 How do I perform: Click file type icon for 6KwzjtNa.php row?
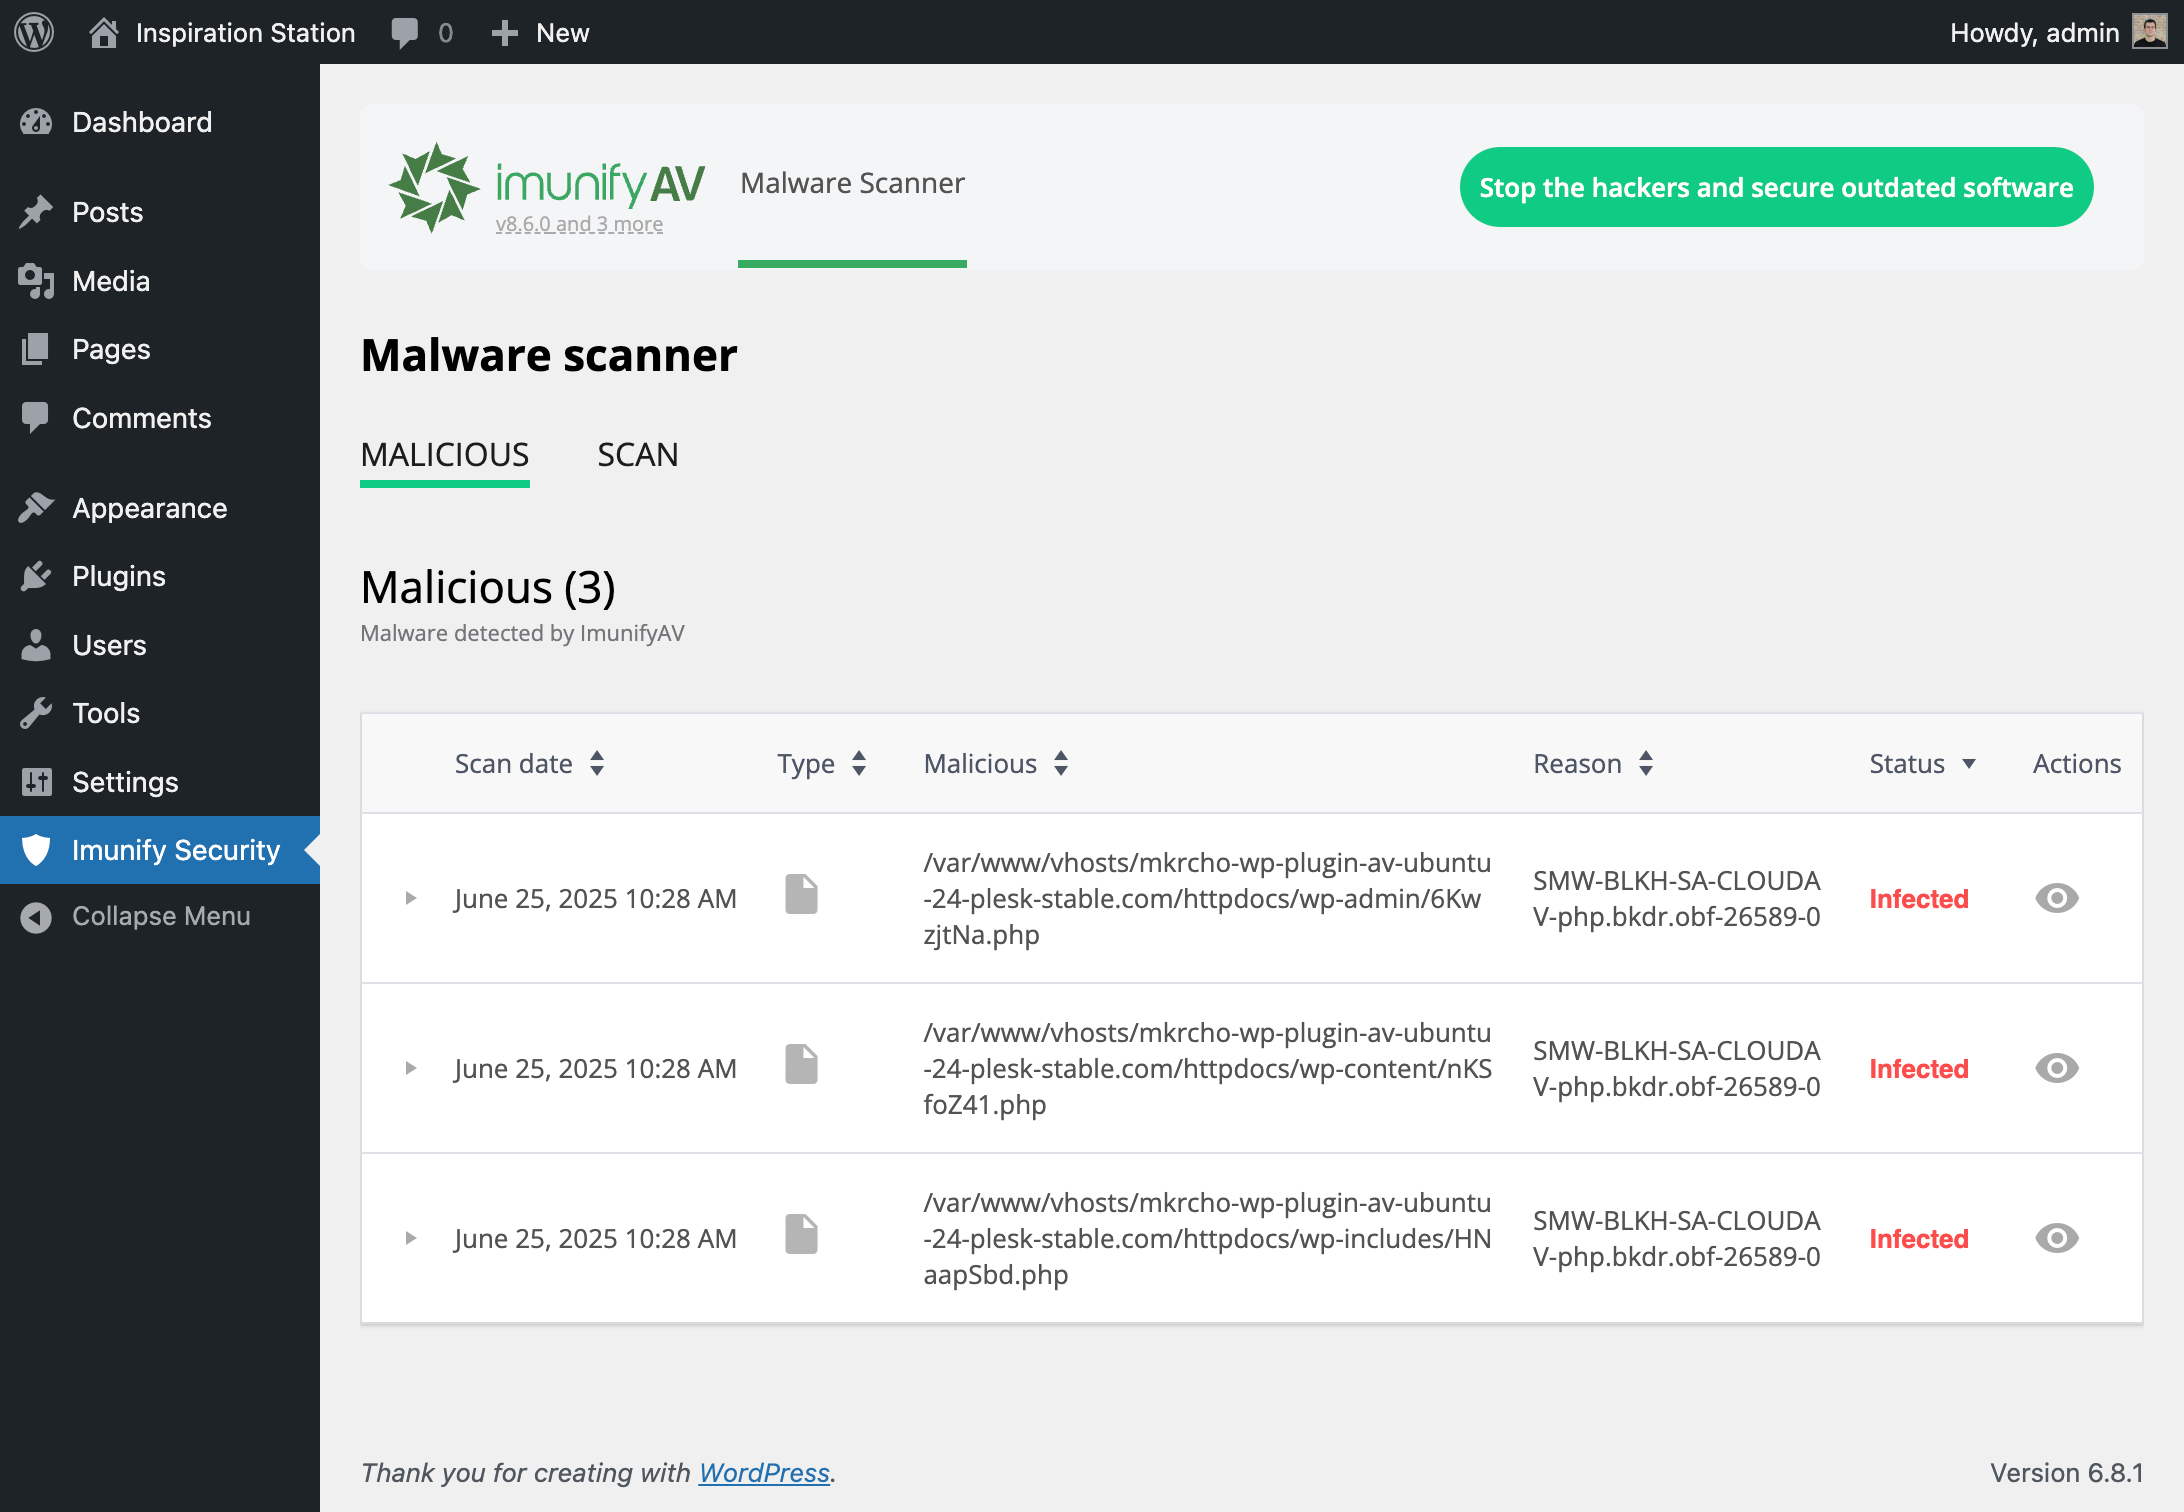click(801, 894)
